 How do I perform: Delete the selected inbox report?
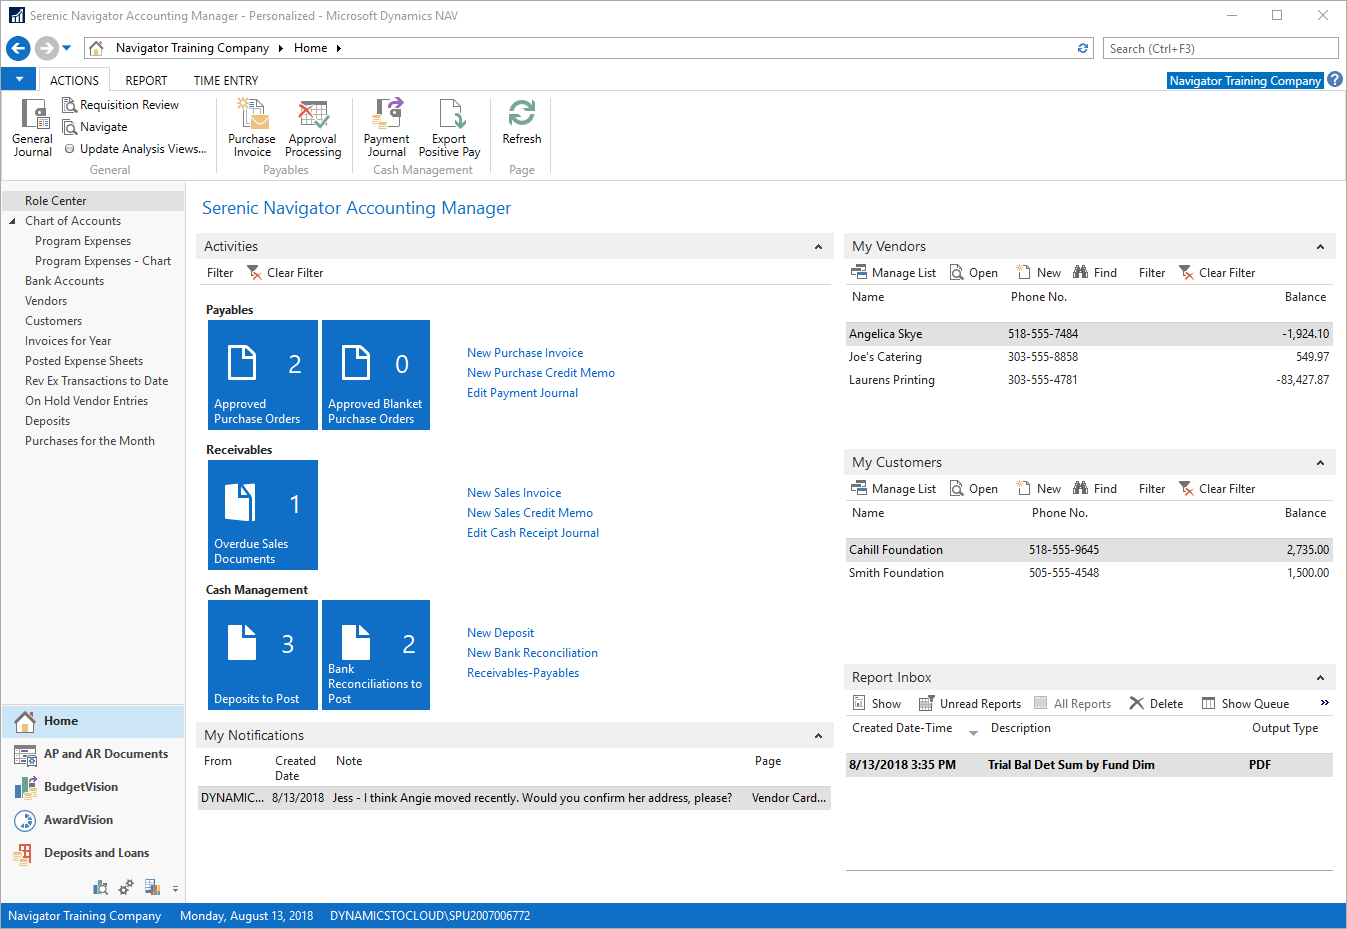pyautogui.click(x=1156, y=704)
